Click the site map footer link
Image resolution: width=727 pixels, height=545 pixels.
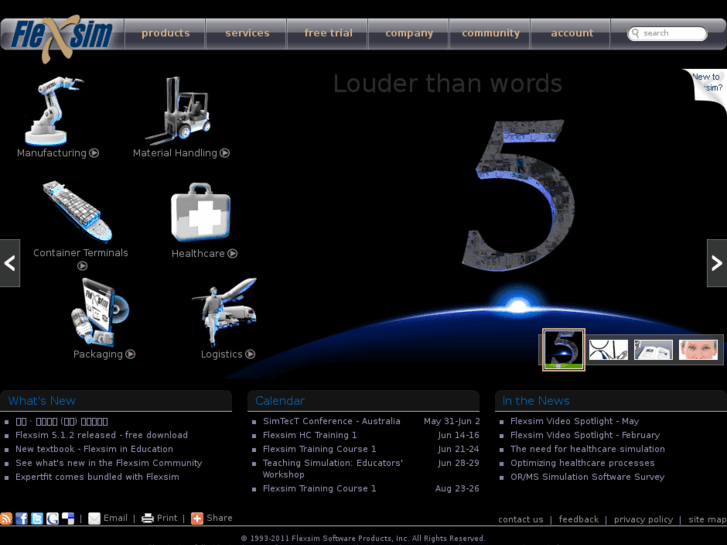point(708,519)
